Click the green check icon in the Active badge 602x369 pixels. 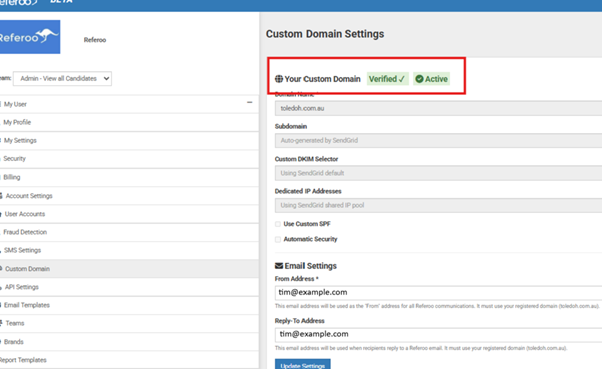pyautogui.click(x=419, y=79)
